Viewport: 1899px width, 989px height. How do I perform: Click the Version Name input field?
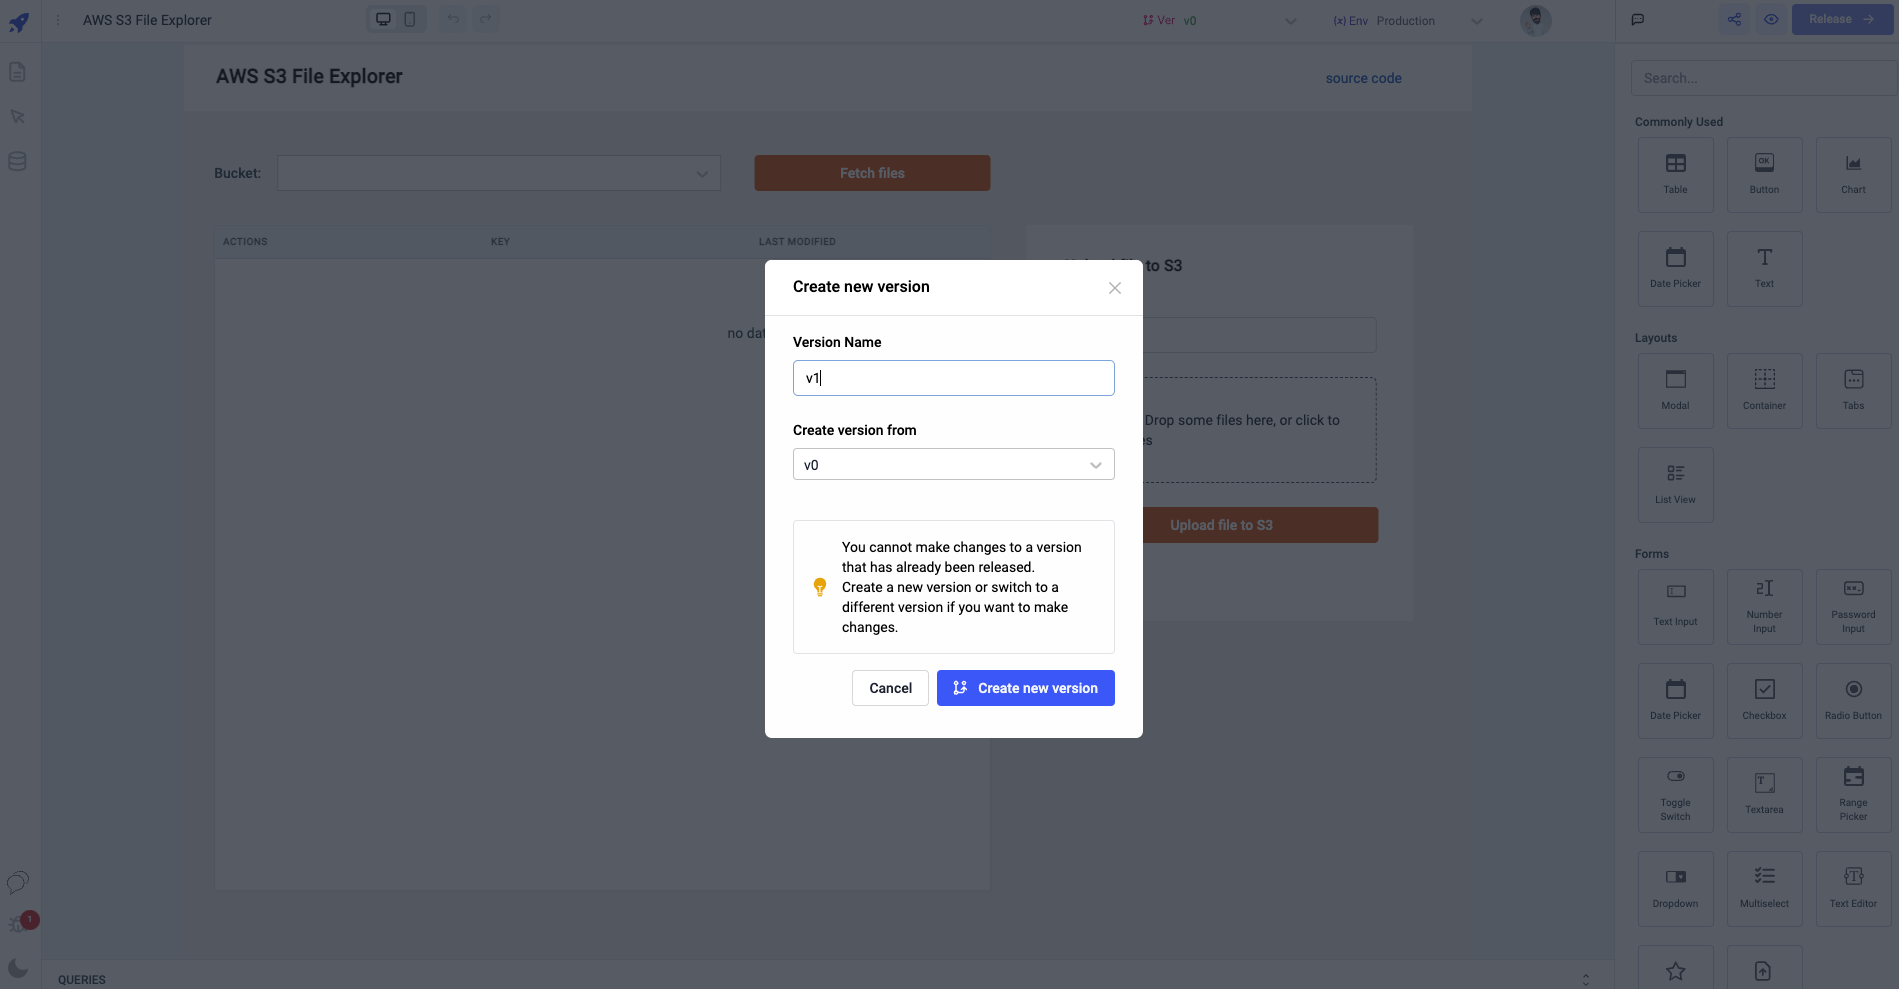[x=953, y=378]
